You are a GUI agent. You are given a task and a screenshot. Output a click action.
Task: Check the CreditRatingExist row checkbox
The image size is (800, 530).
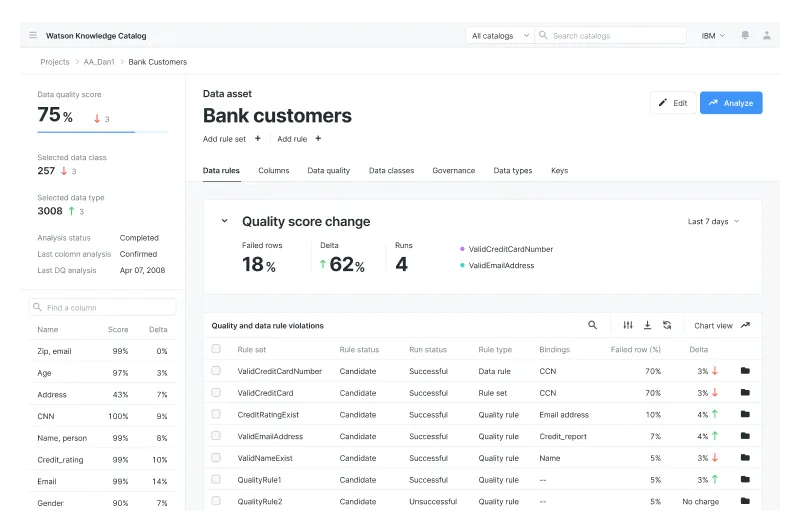tap(216, 414)
